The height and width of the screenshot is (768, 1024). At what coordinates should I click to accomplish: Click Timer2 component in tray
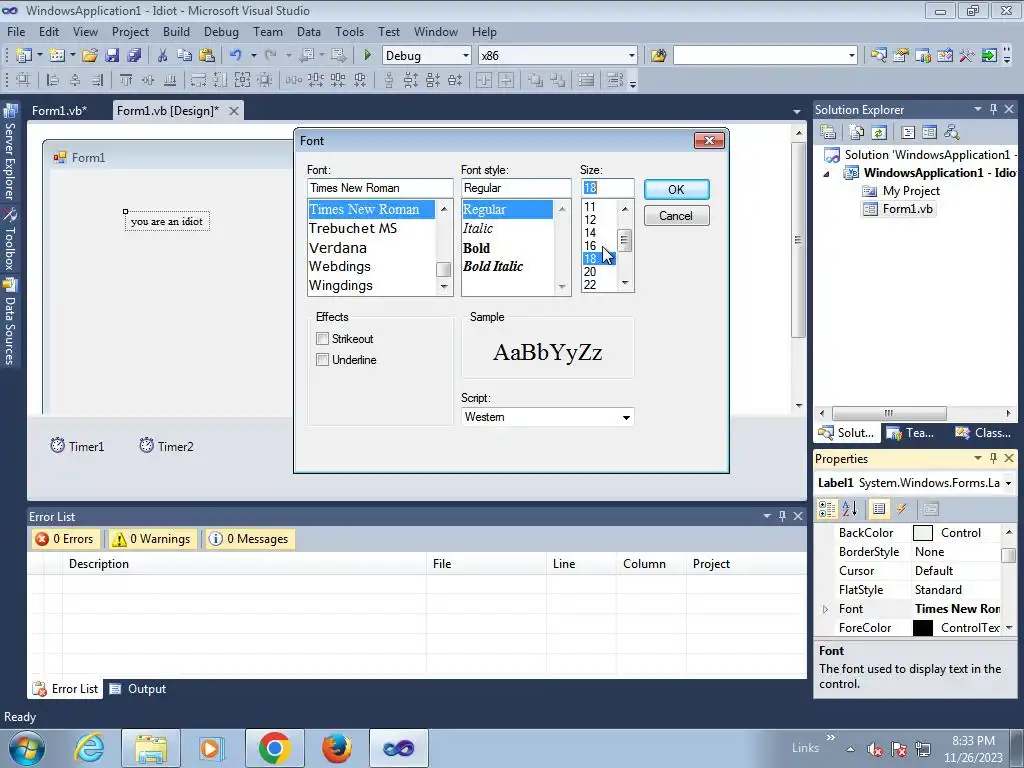pyautogui.click(x=167, y=446)
